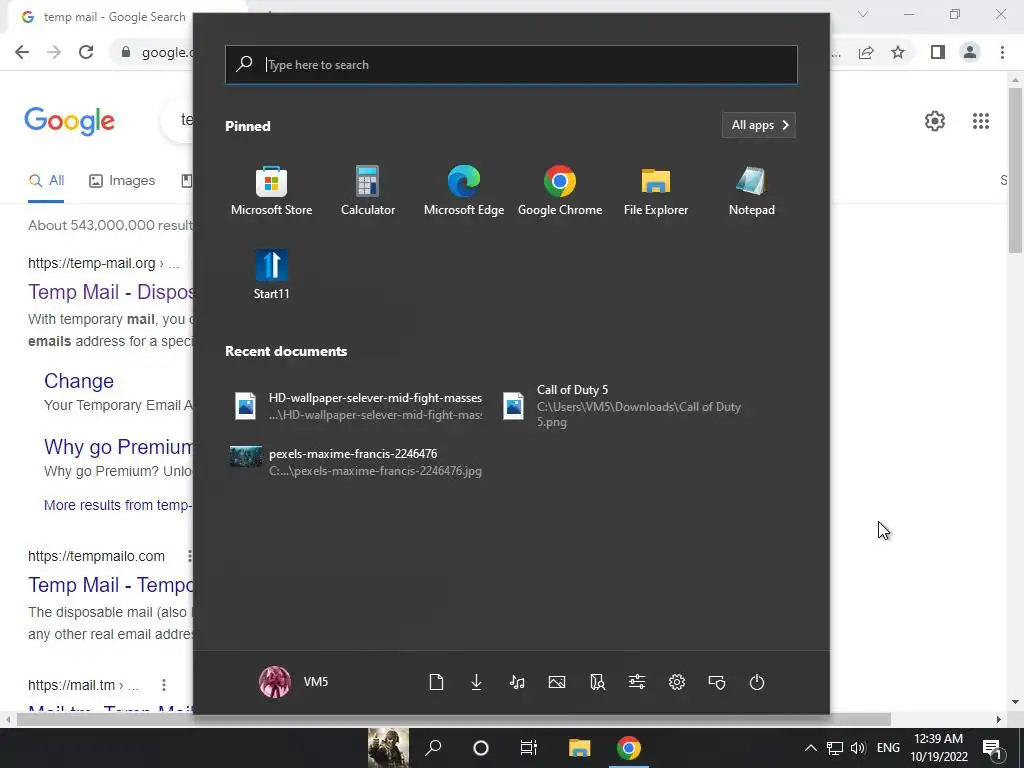The image size is (1024, 768).
Task: Open Microsoft Edge pinned icon
Action: click(x=464, y=191)
